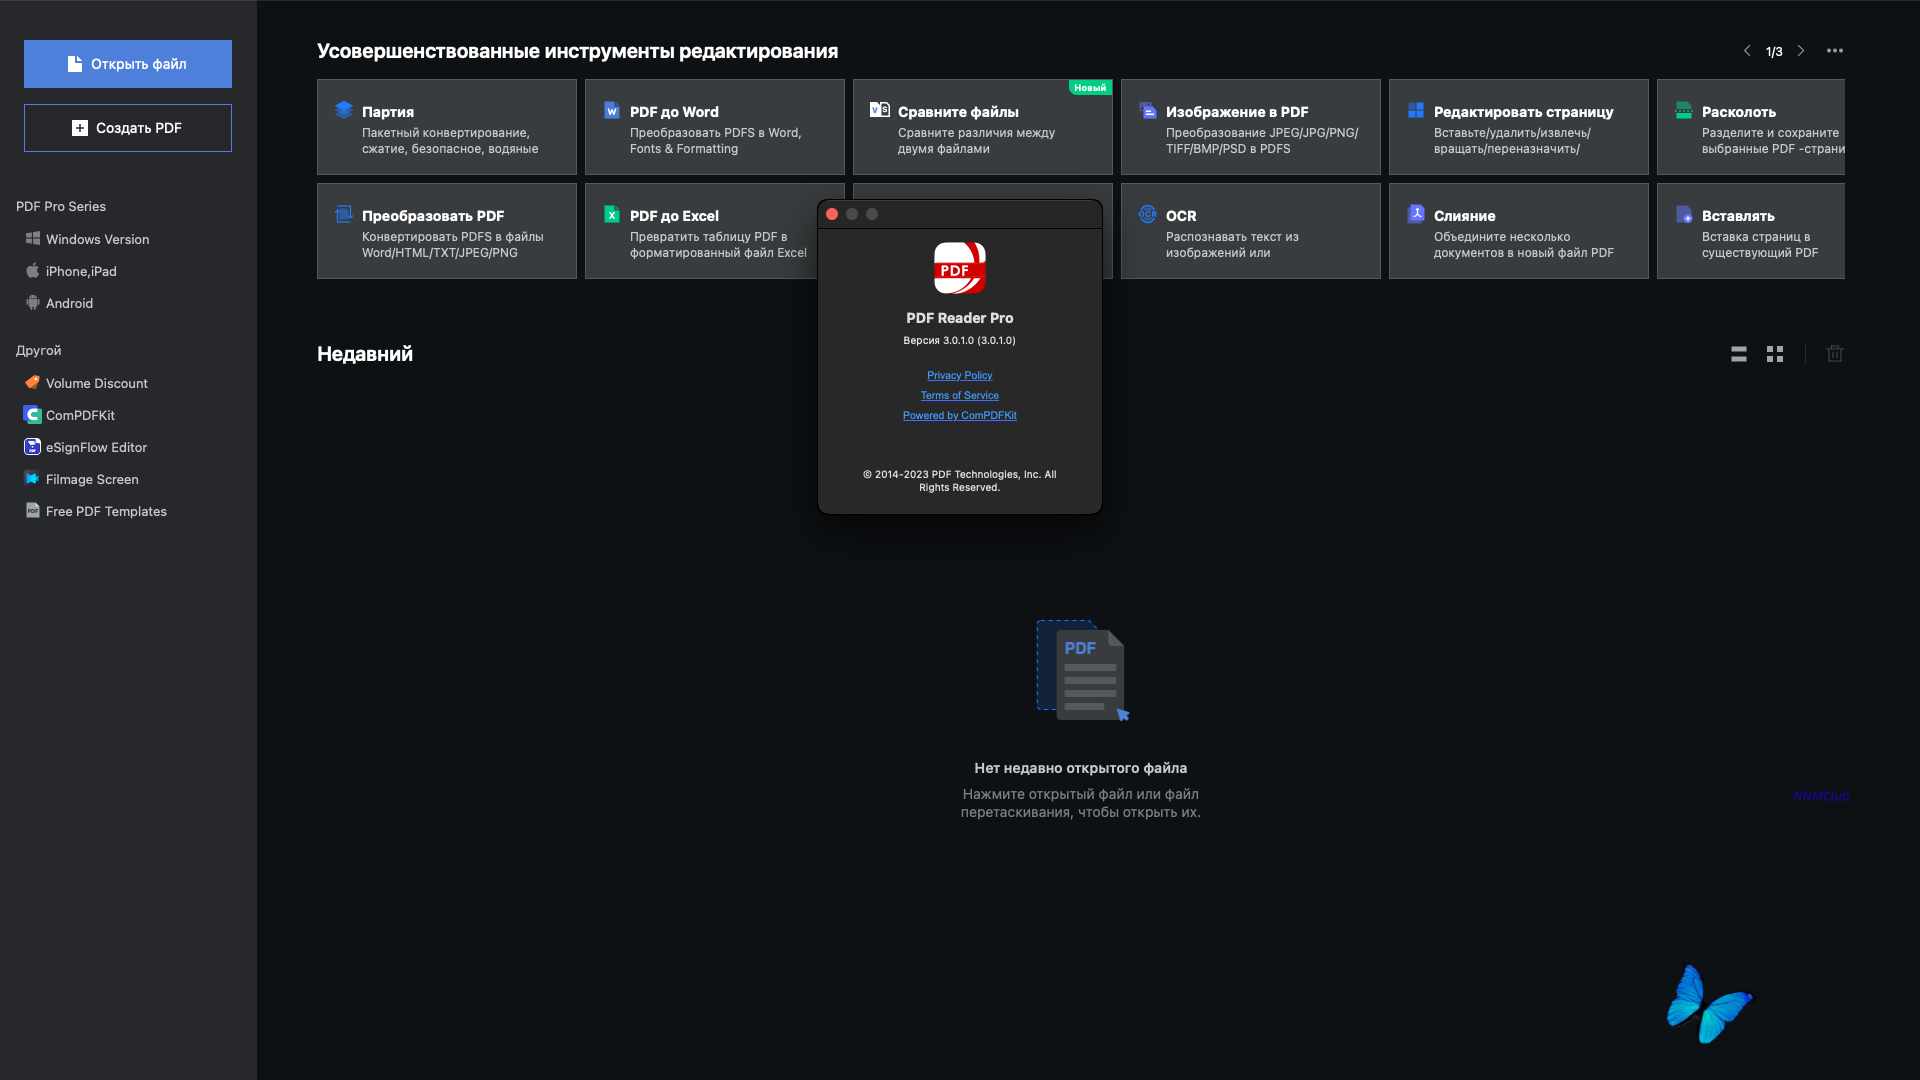Open the Windows Version sidebar item
The image size is (1920, 1080).
click(97, 239)
